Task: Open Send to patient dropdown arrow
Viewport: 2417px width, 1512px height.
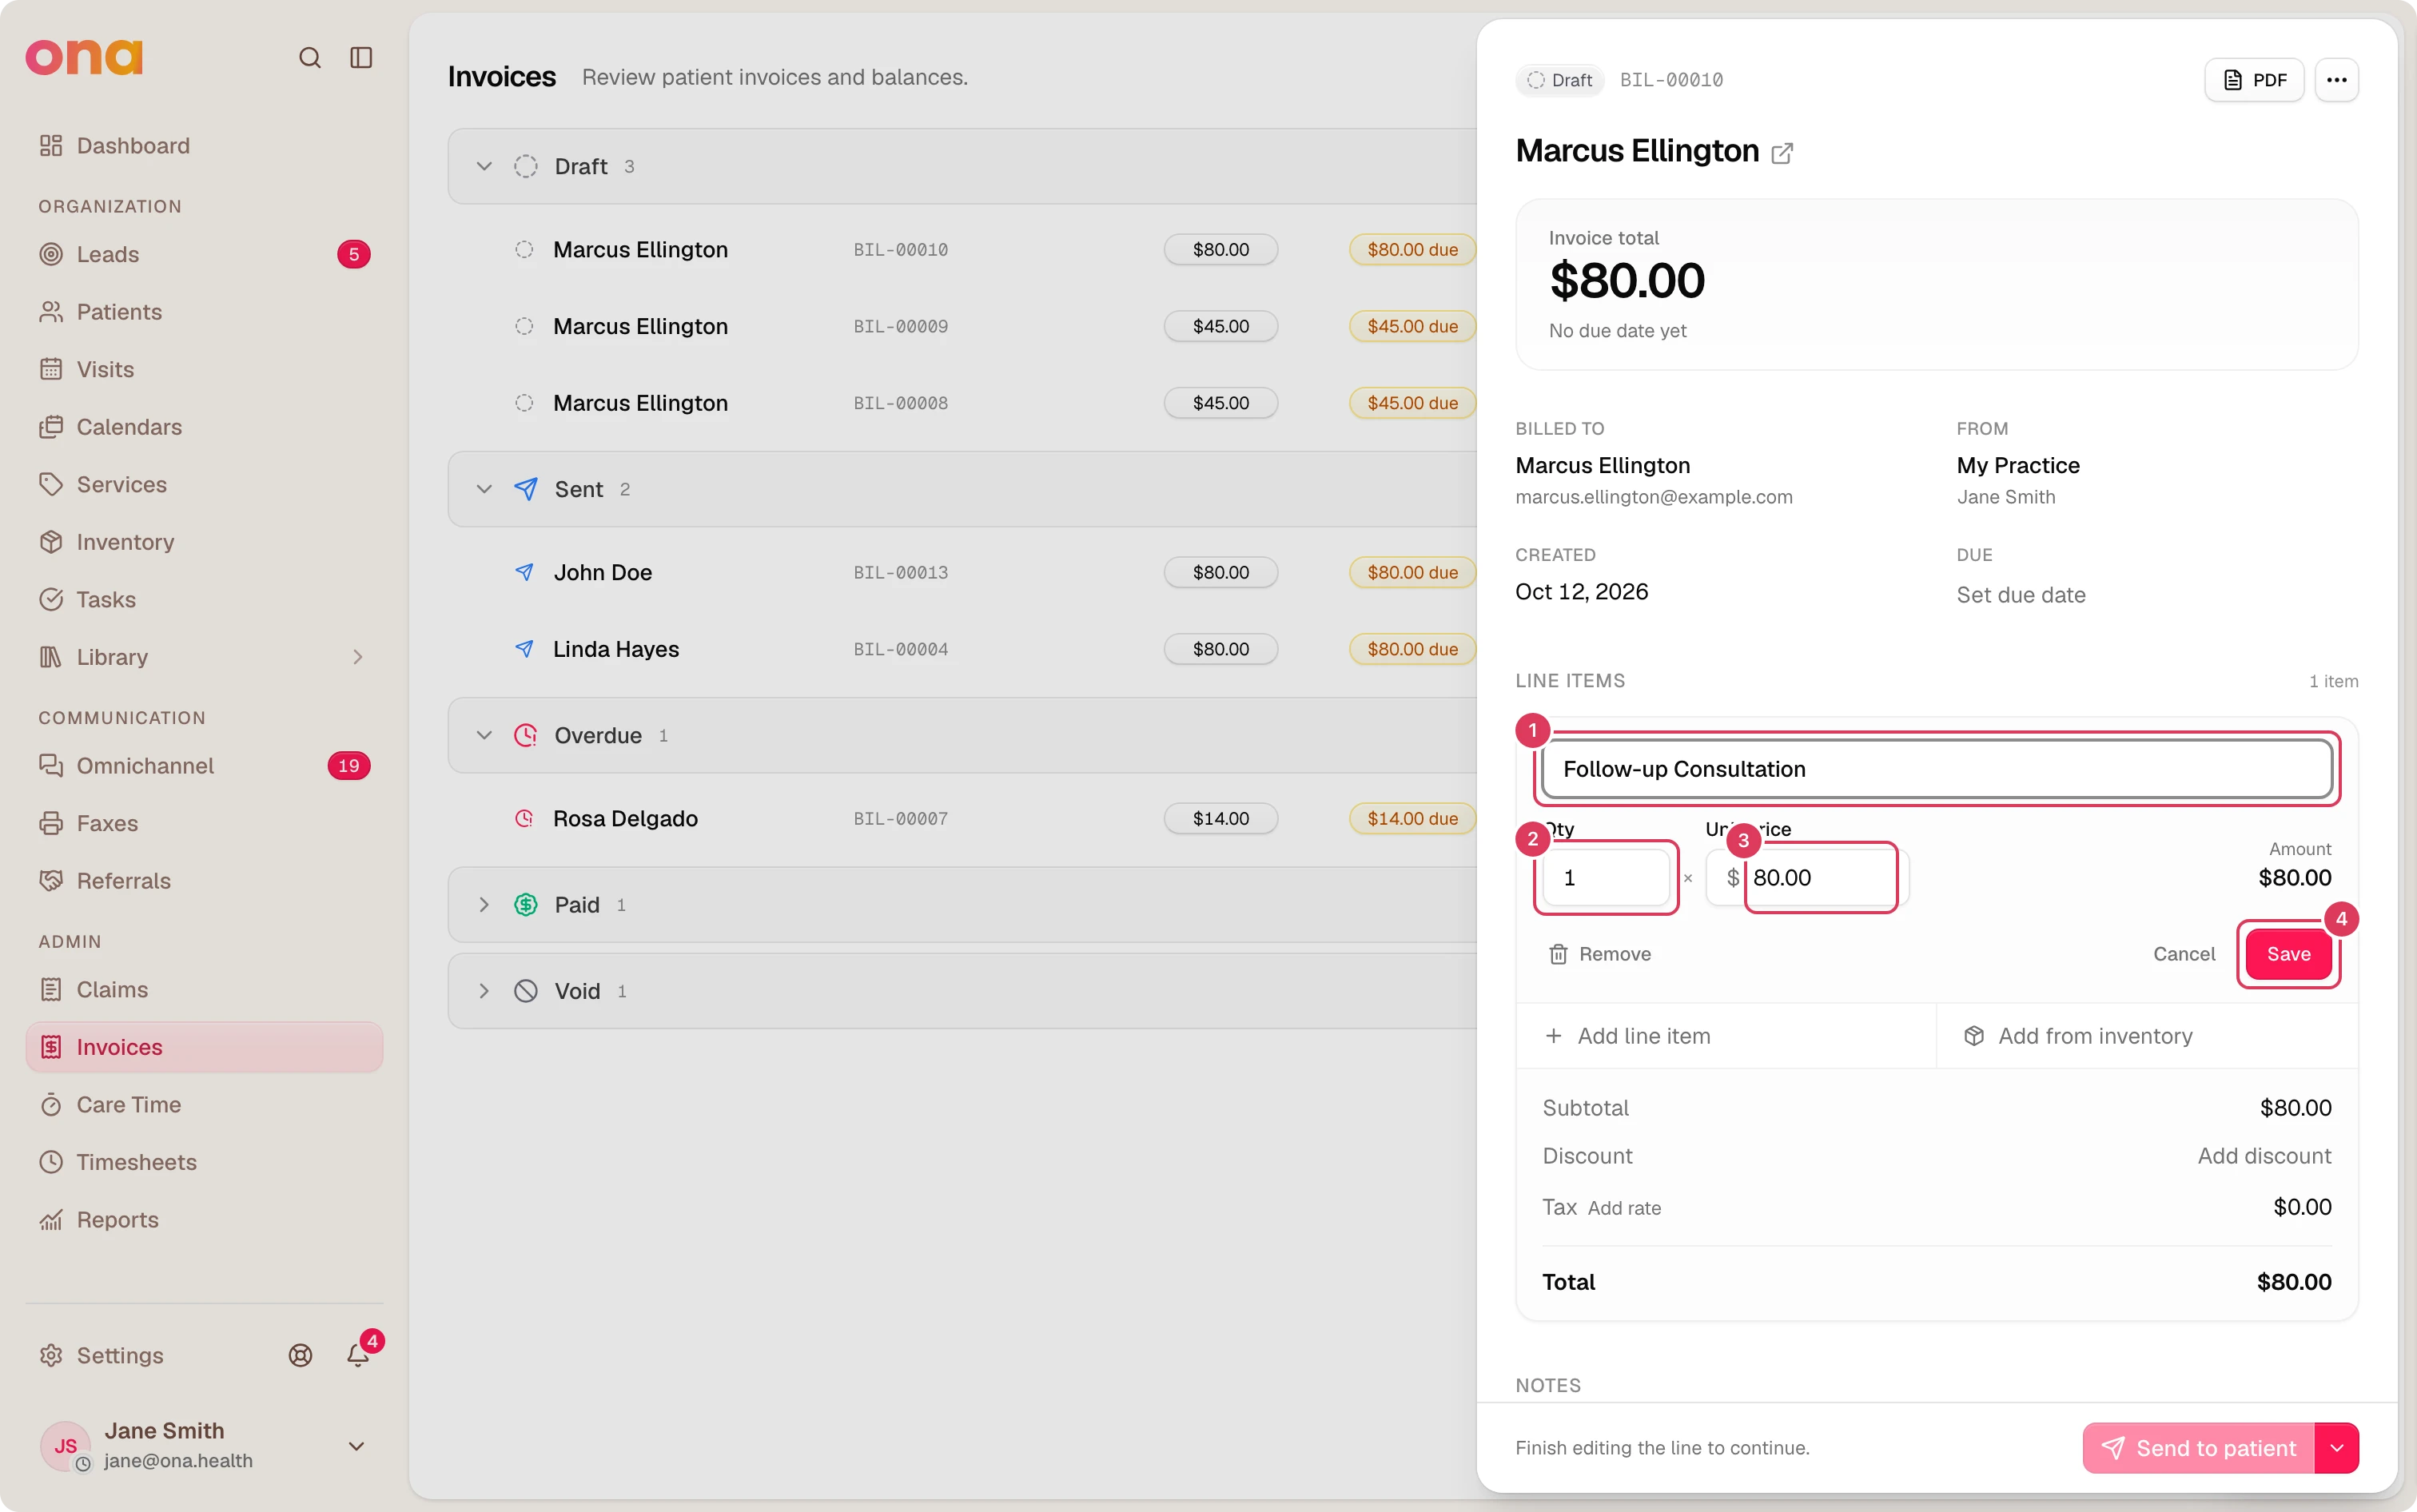Action: click(x=2336, y=1448)
